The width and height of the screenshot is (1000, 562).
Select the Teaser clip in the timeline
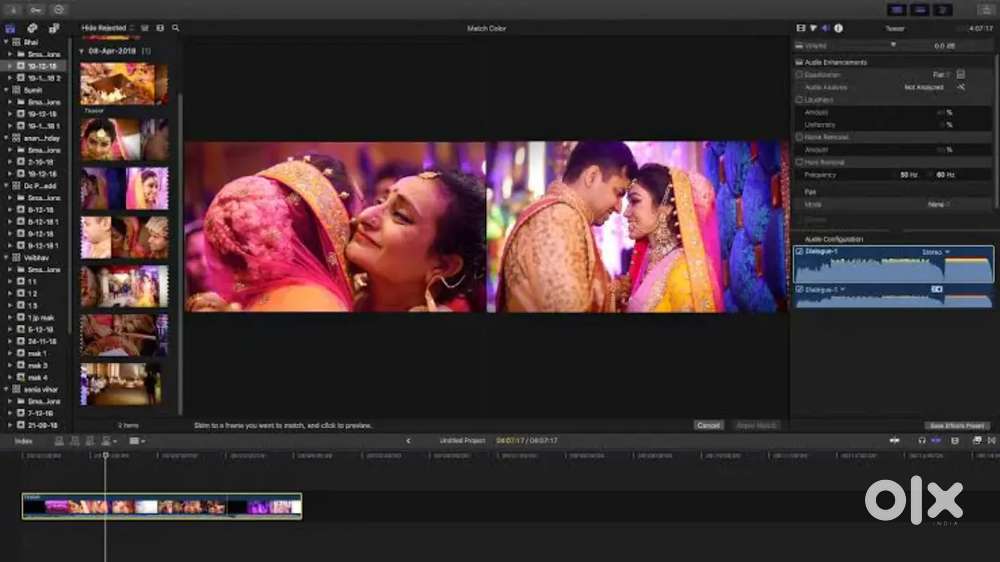pos(162,506)
